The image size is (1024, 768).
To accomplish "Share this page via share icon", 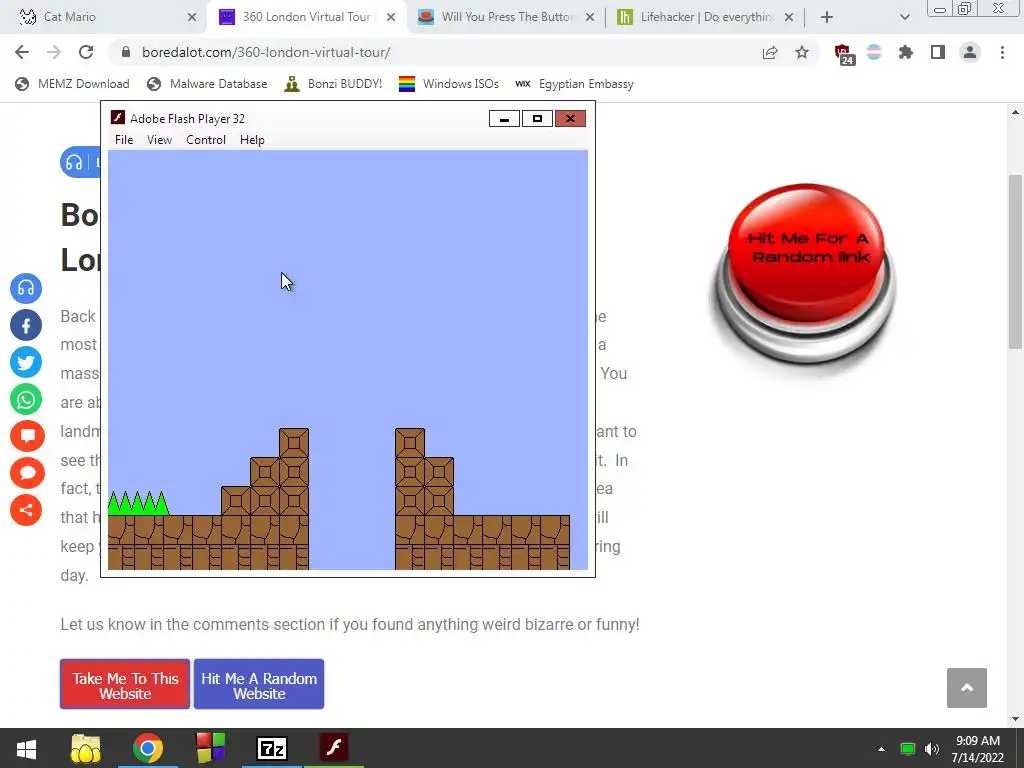I will [770, 52].
